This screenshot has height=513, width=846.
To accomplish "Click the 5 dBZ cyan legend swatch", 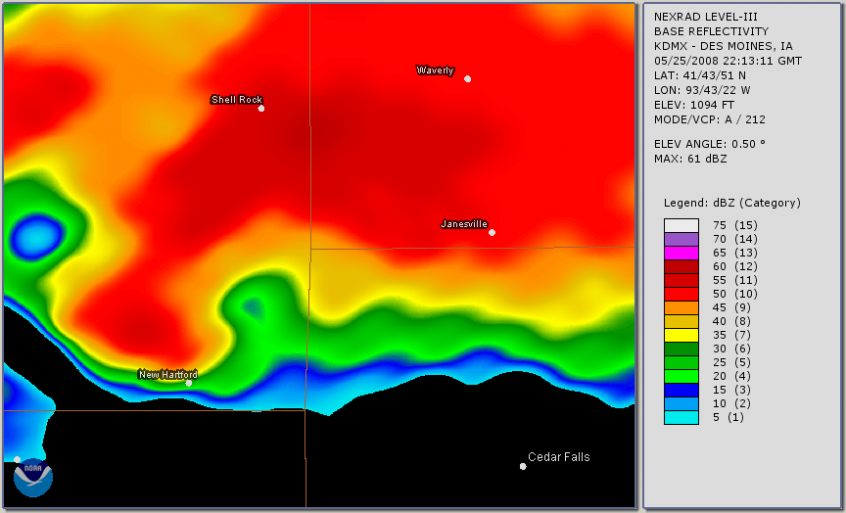I will click(681, 418).
